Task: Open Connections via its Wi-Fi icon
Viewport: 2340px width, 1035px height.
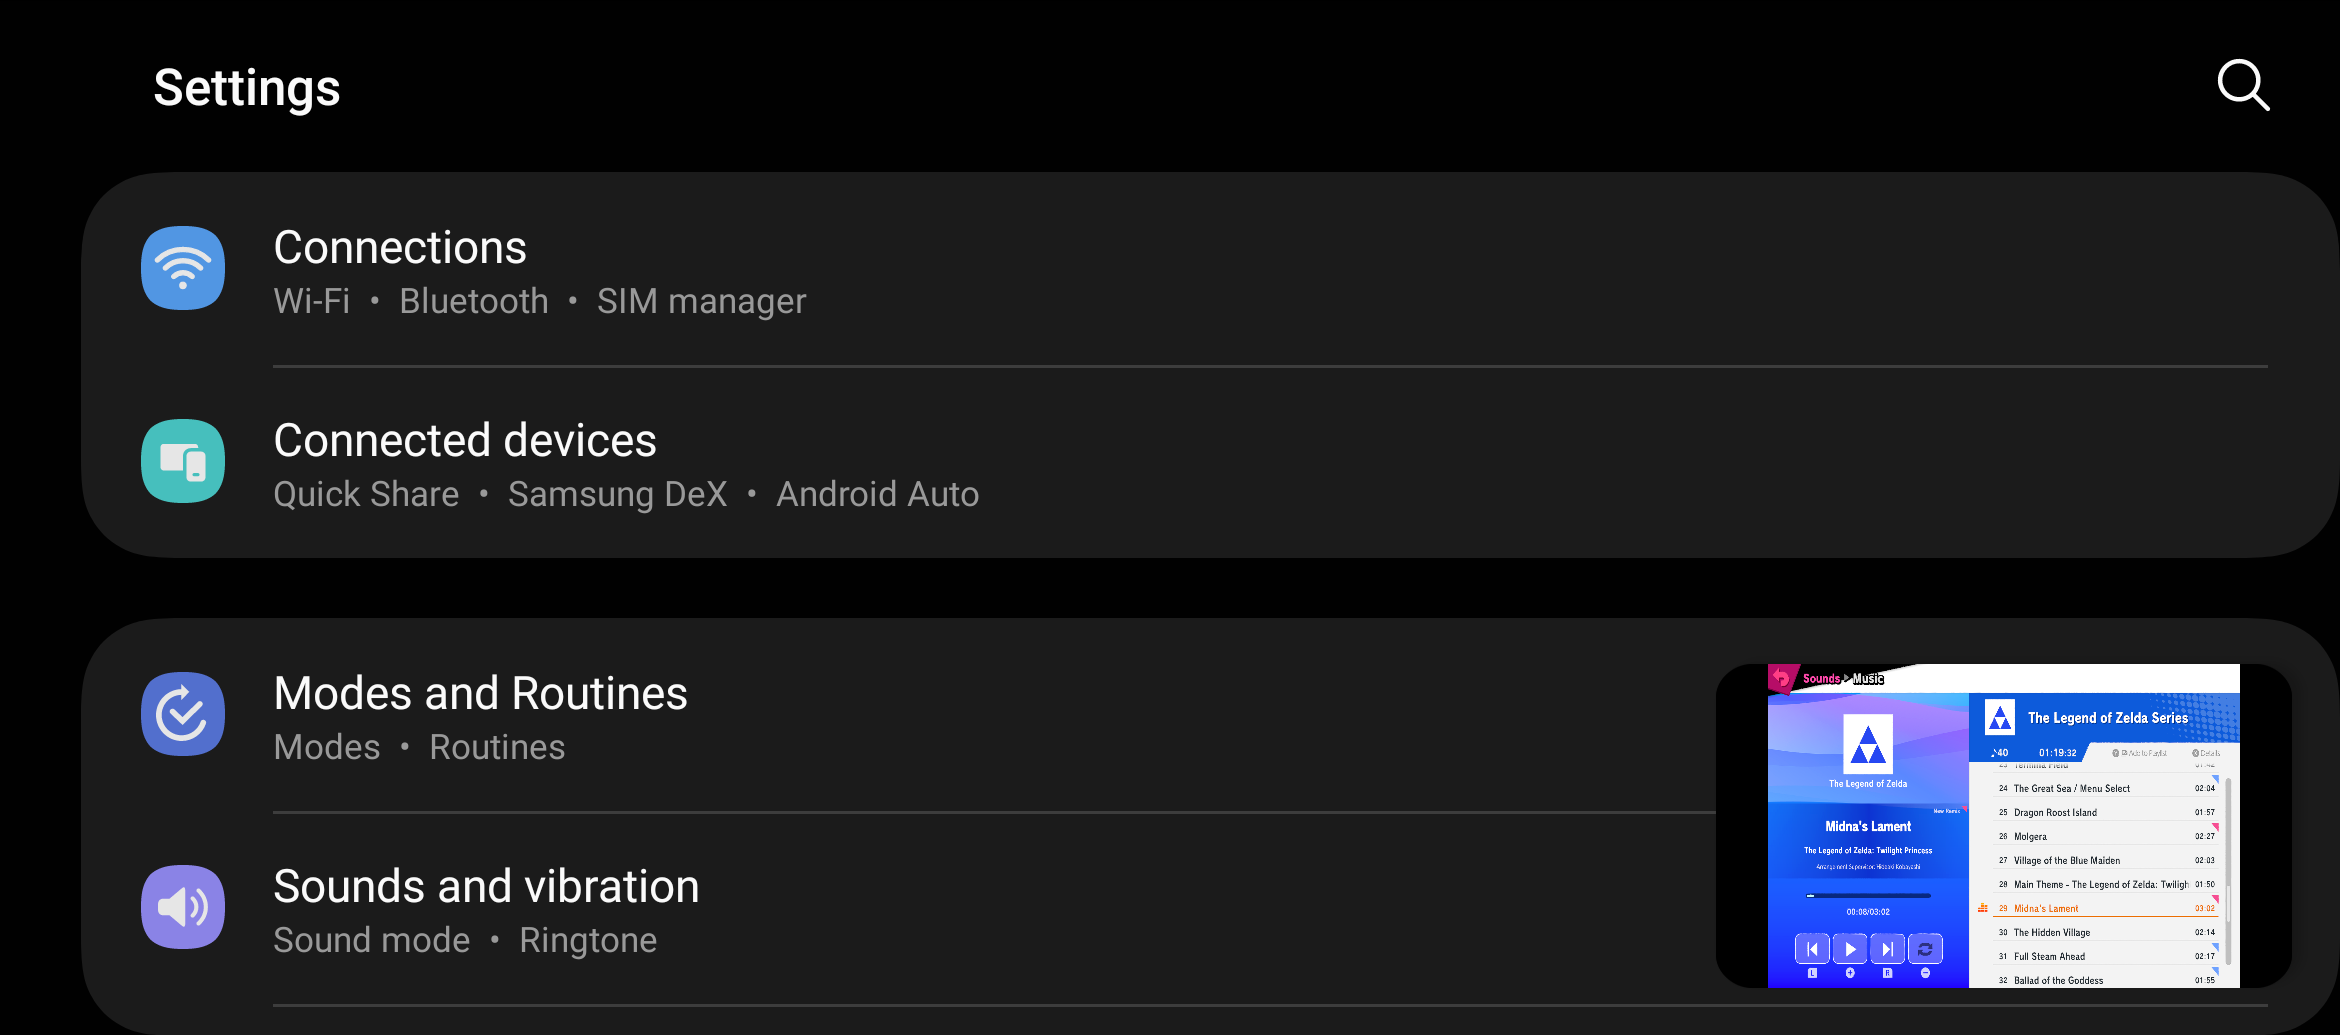Action: click(x=183, y=268)
